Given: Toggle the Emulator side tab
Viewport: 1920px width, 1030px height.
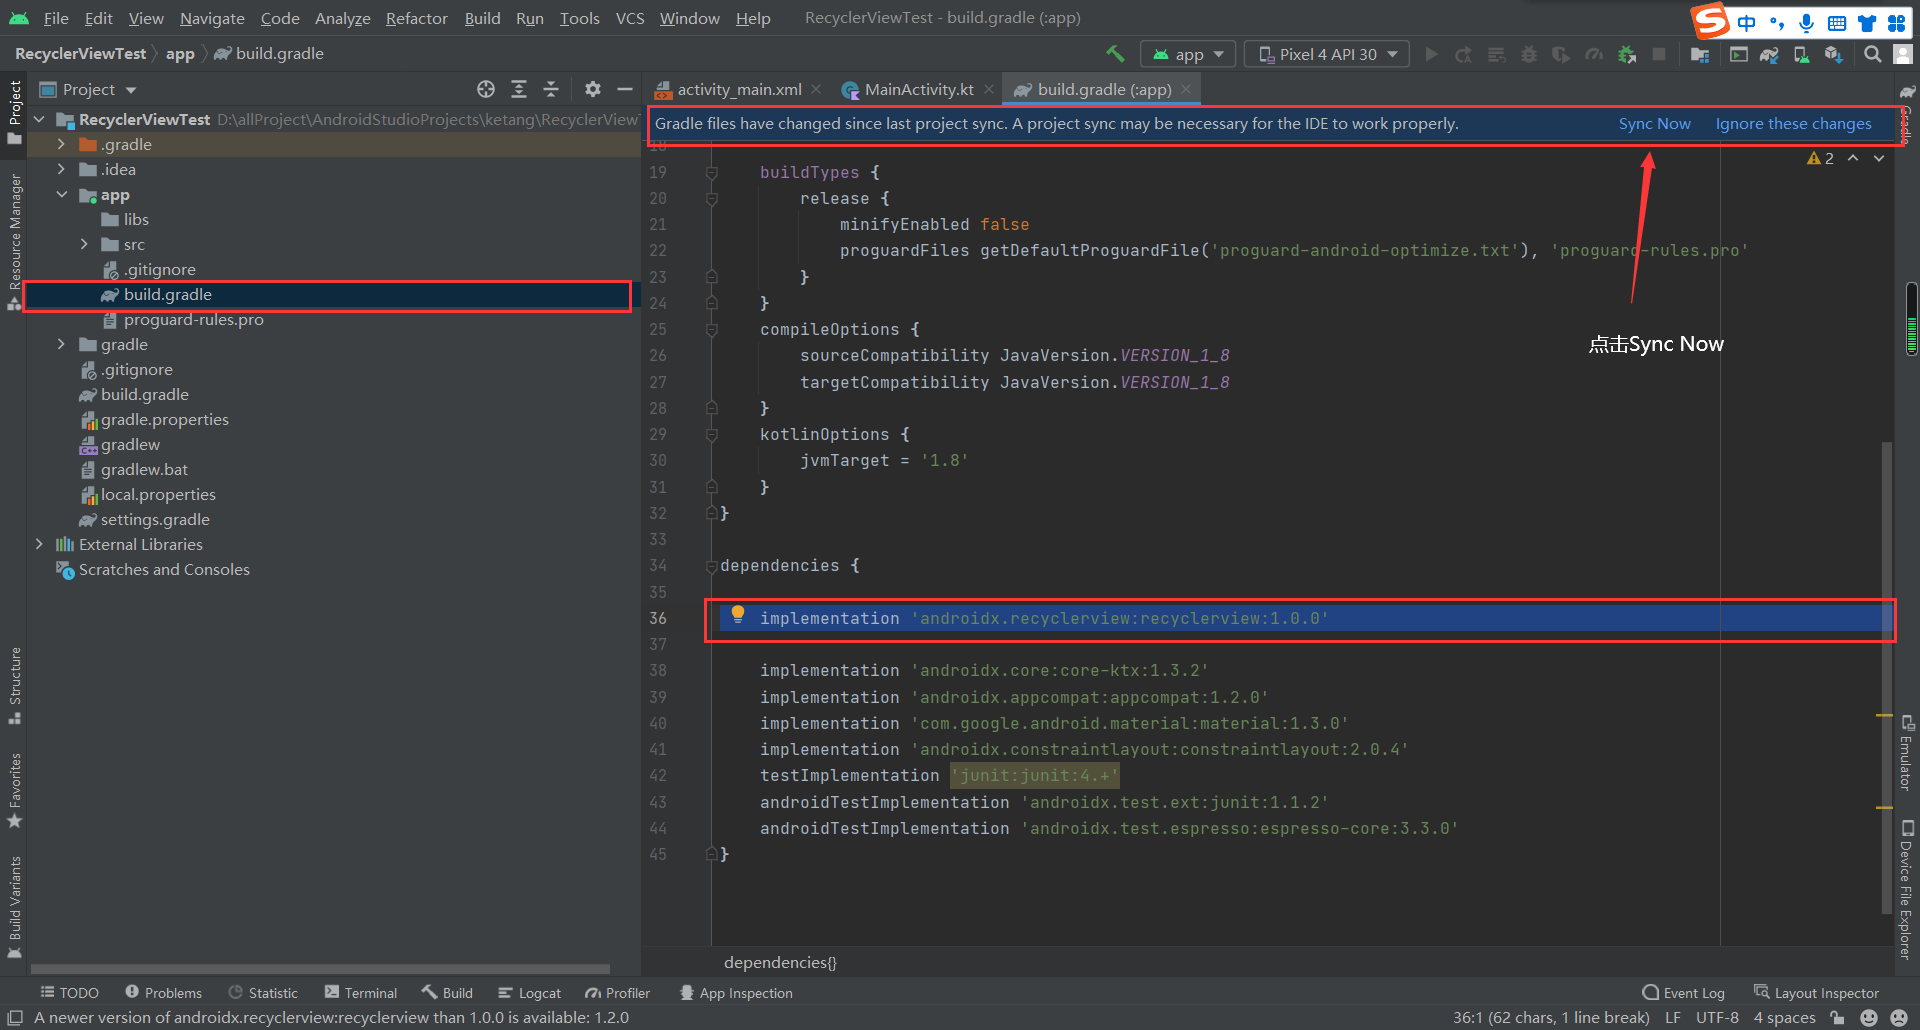Looking at the screenshot, I should point(1907,752).
